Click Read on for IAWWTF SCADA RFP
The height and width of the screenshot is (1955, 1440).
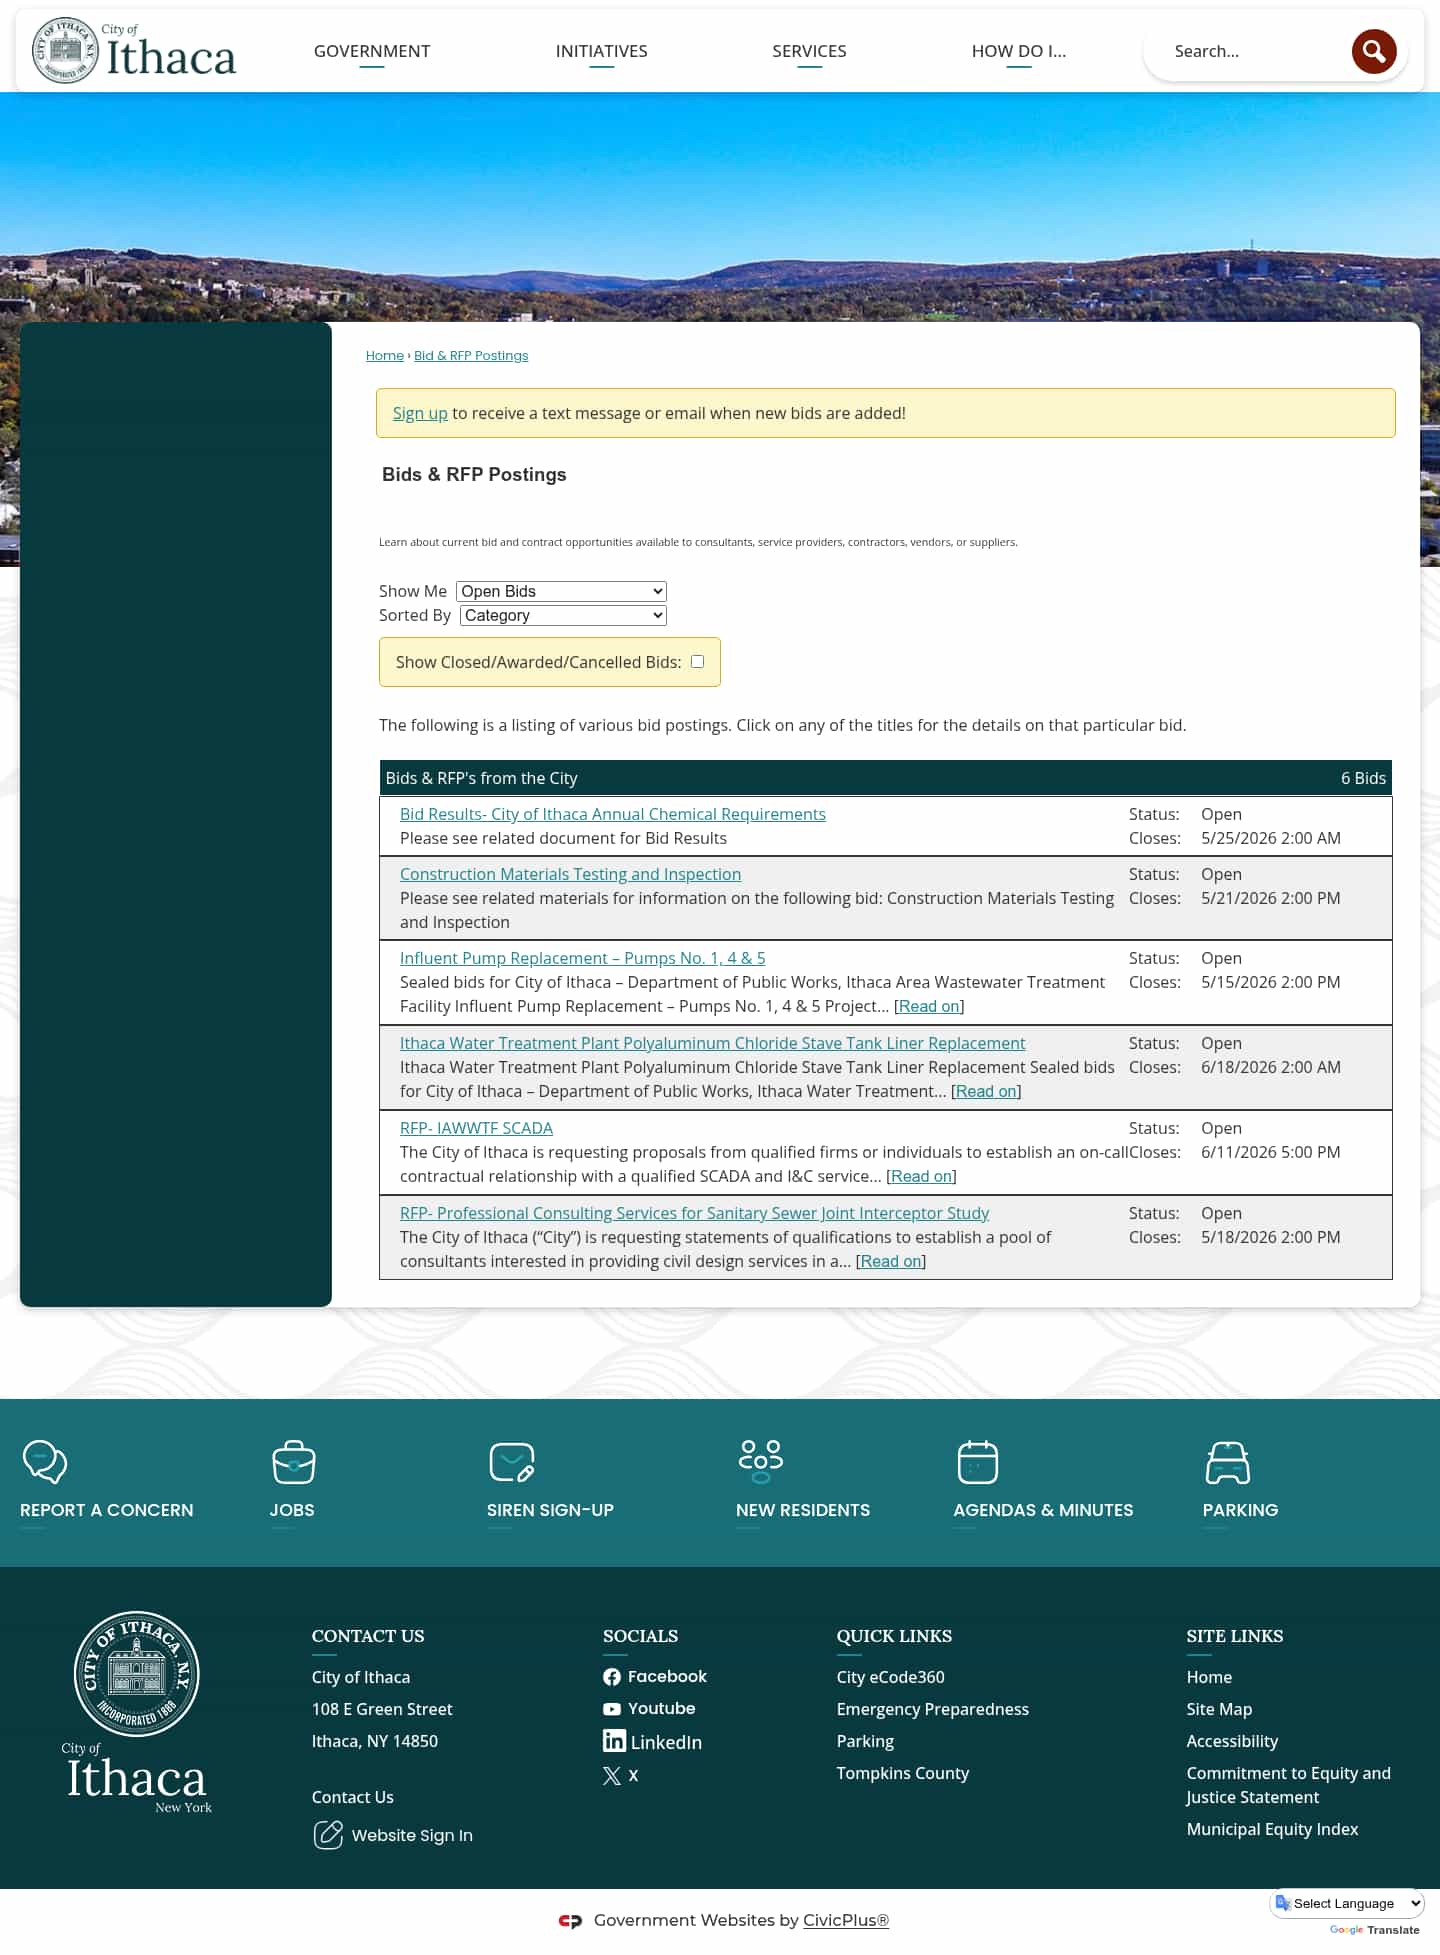(921, 1176)
